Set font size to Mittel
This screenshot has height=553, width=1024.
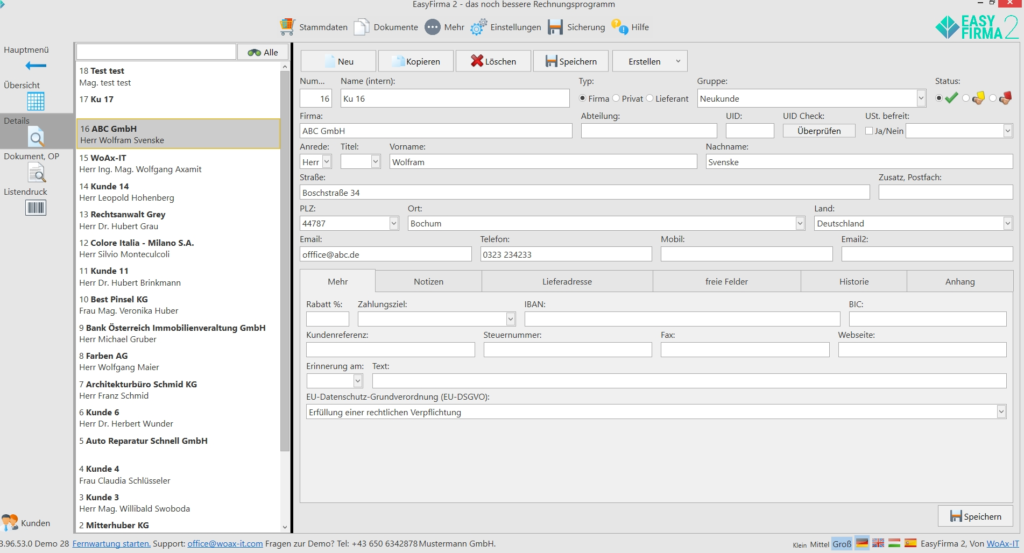[819, 544]
